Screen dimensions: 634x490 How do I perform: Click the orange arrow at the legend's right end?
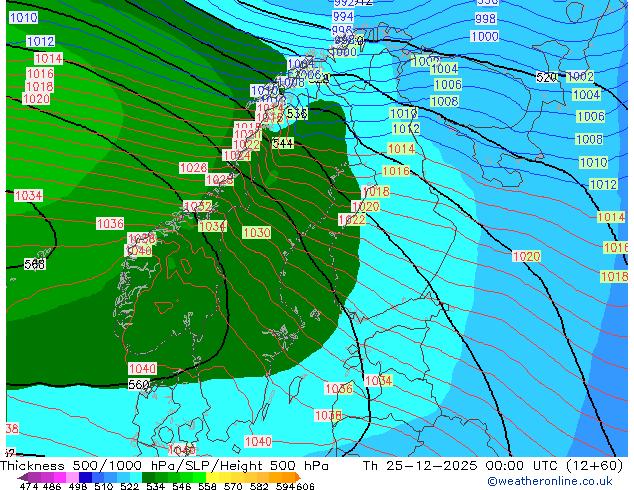click(298, 477)
